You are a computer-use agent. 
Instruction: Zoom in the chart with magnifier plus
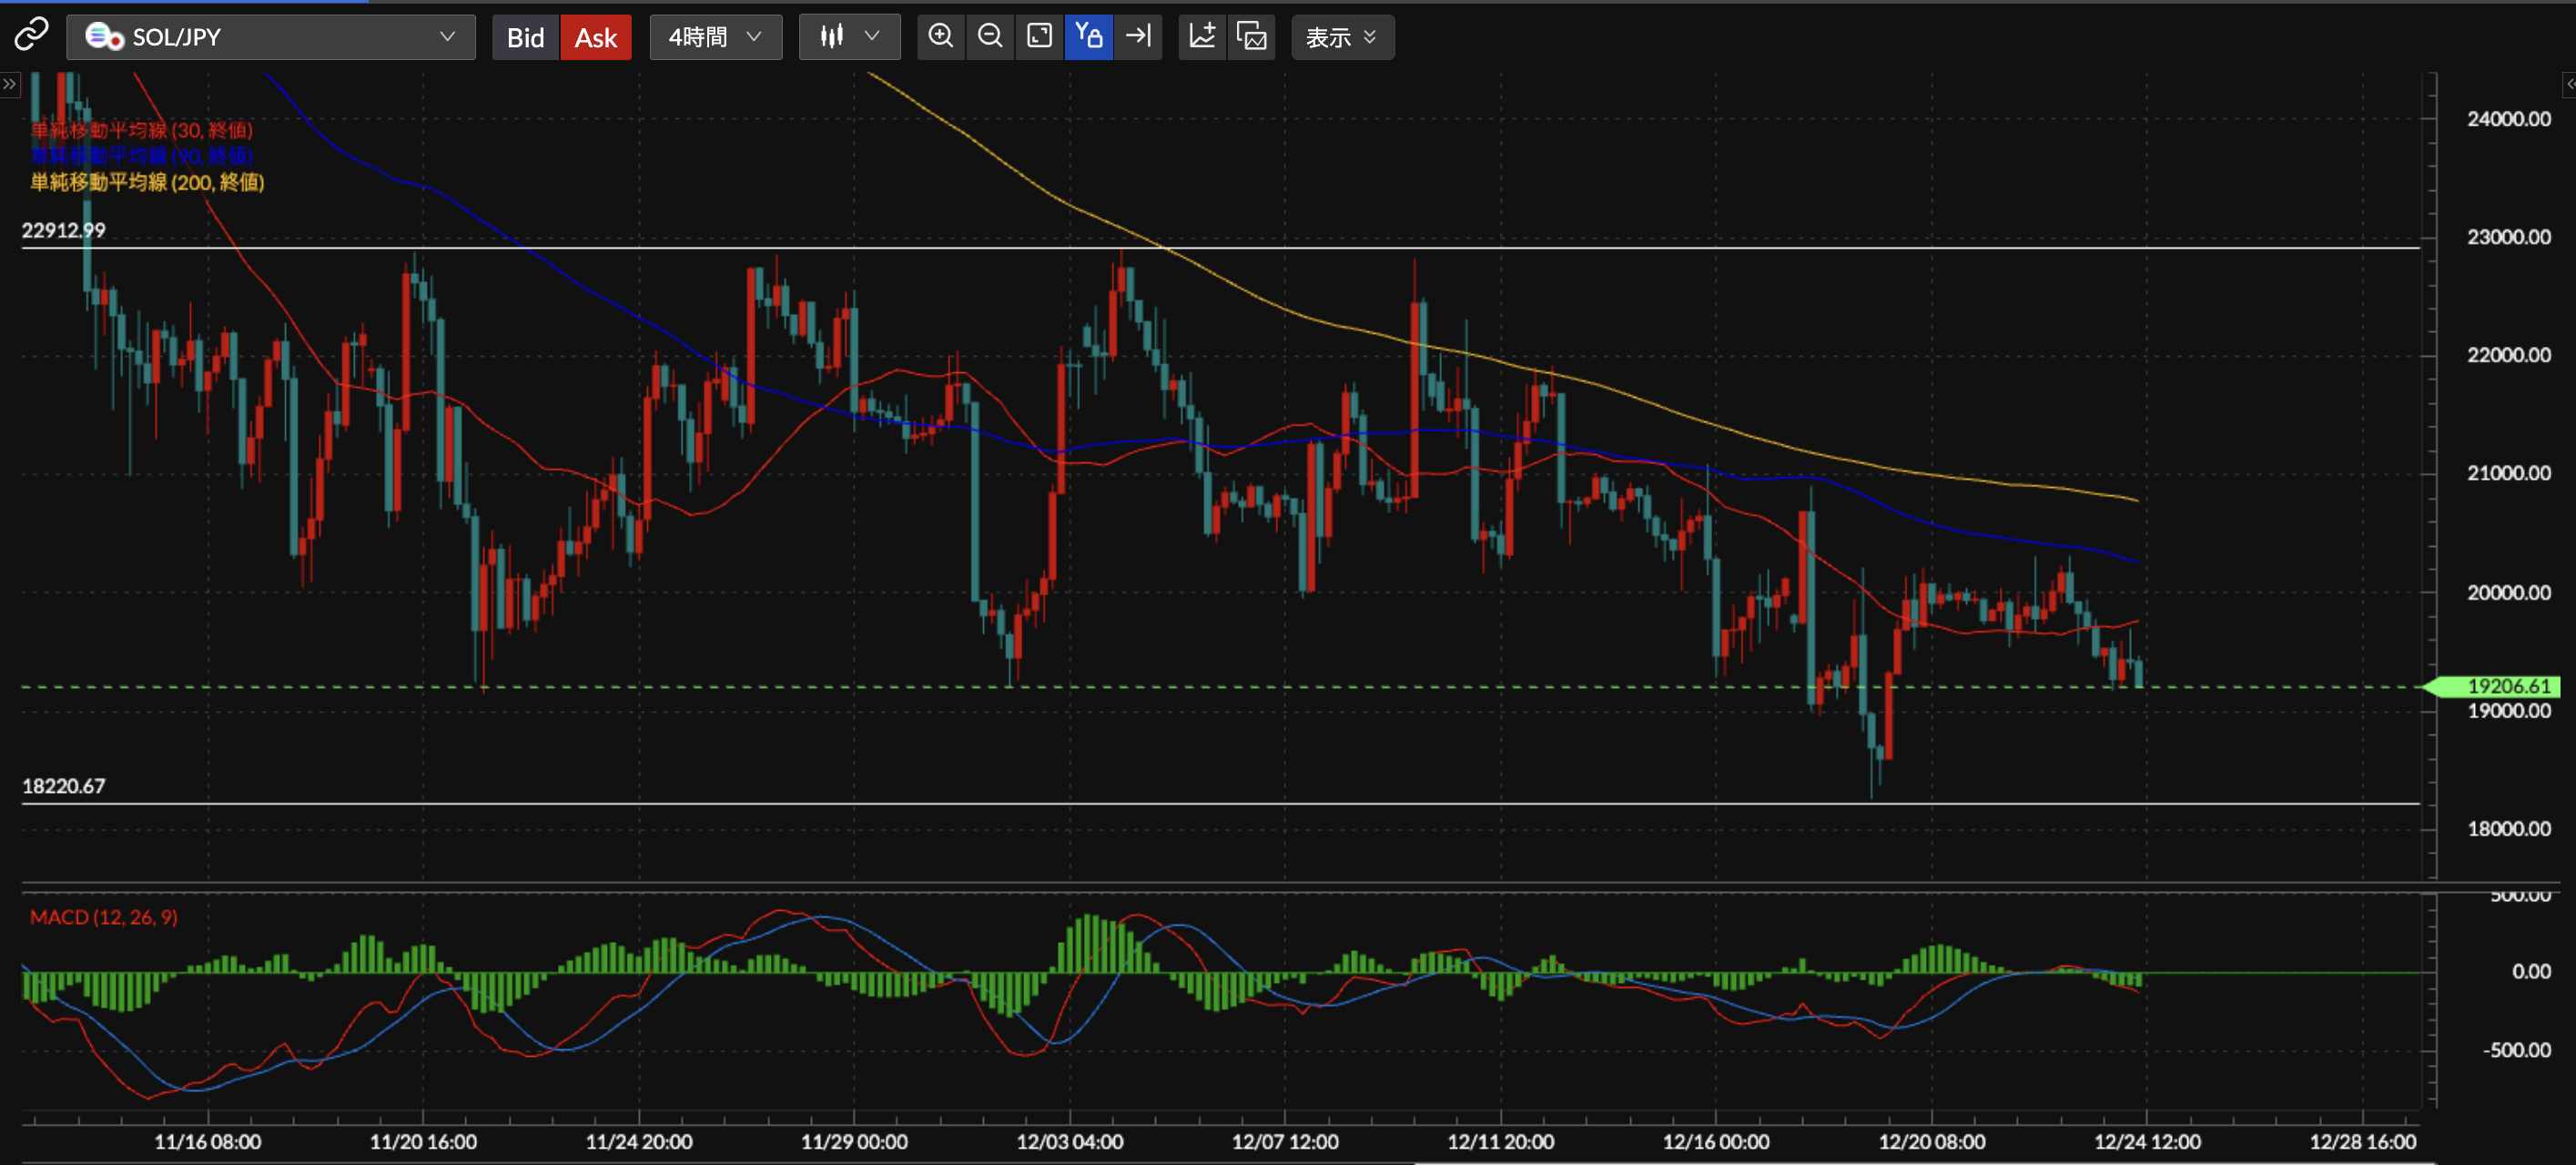[x=940, y=37]
